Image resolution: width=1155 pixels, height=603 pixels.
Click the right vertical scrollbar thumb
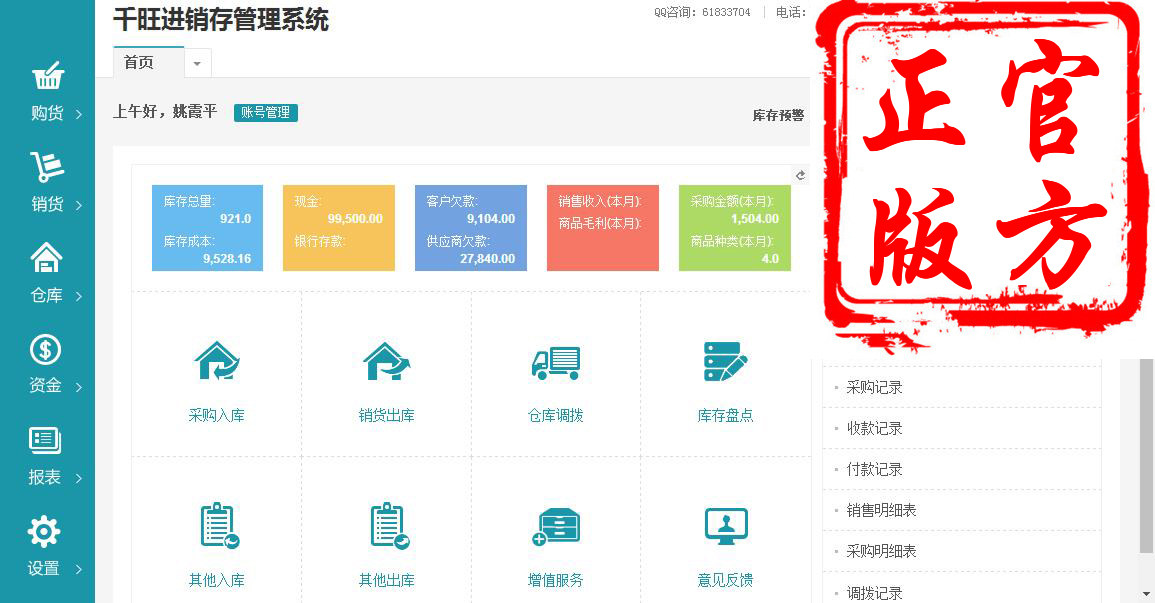point(1146,455)
